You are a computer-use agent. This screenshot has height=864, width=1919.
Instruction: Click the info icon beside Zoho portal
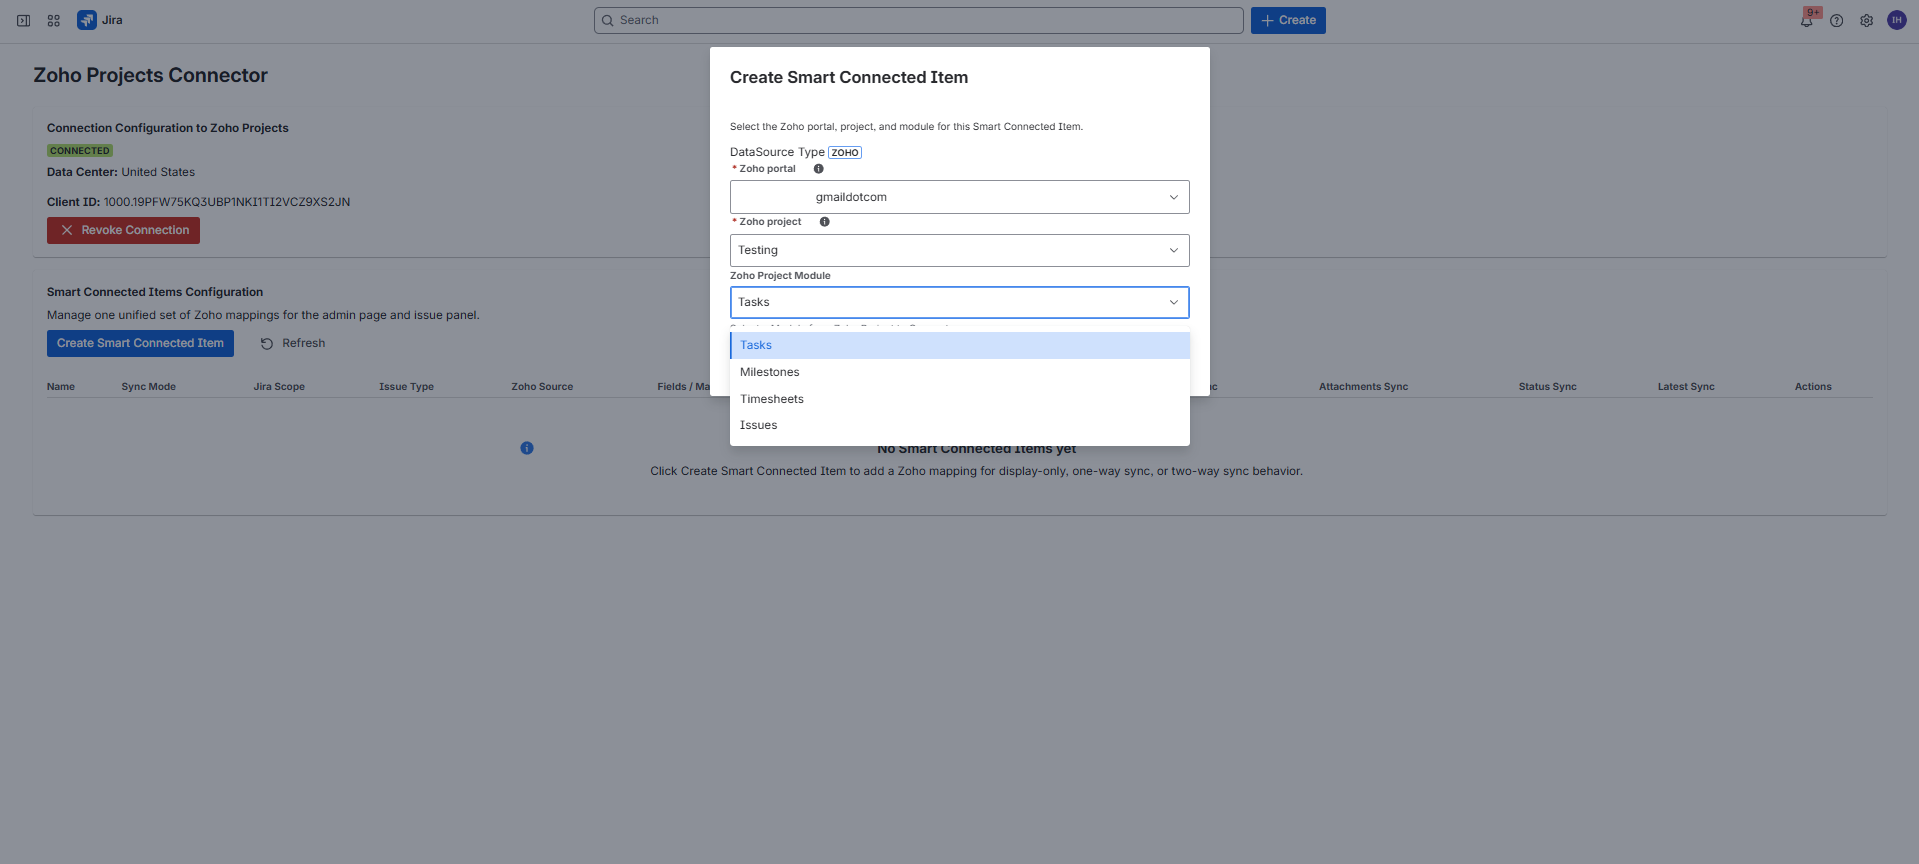point(818,169)
